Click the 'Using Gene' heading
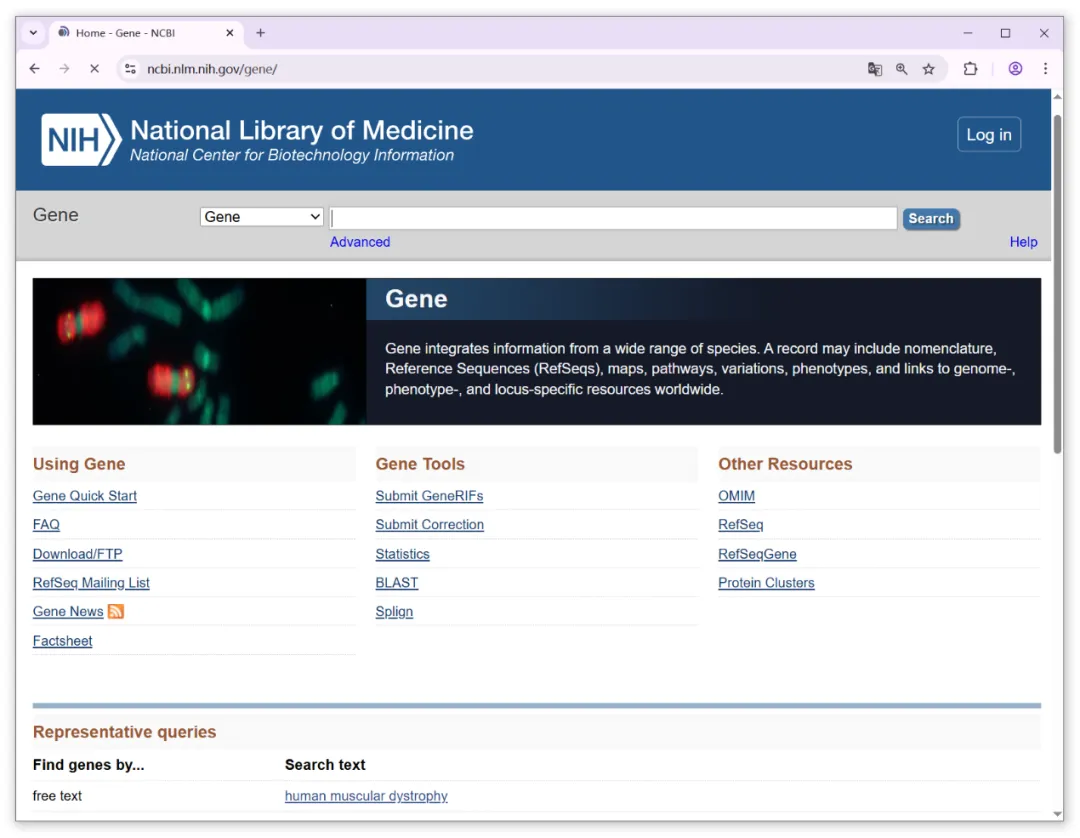This screenshot has height=838, width=1080. tap(79, 464)
